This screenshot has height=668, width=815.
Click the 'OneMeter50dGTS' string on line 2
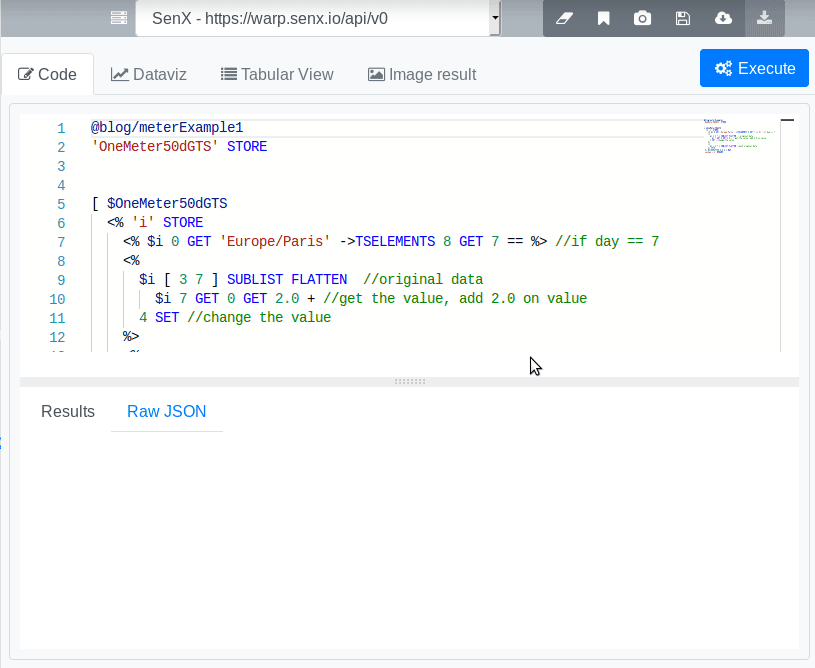pyautogui.click(x=155, y=147)
